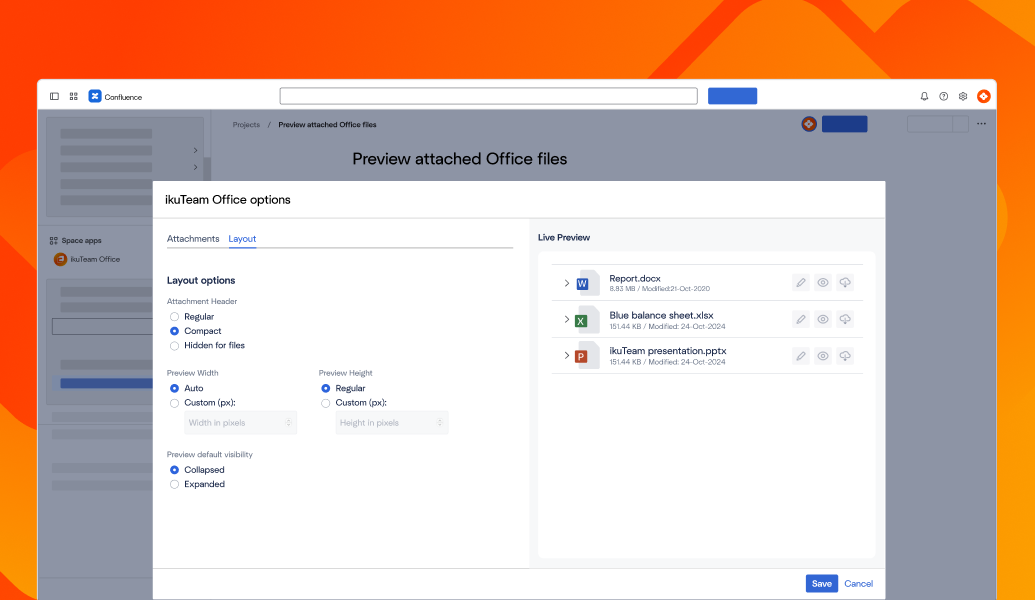Image resolution: width=1035 pixels, height=600 pixels.
Task: Click the Confluence logo in the navbar
Action: click(x=95, y=96)
